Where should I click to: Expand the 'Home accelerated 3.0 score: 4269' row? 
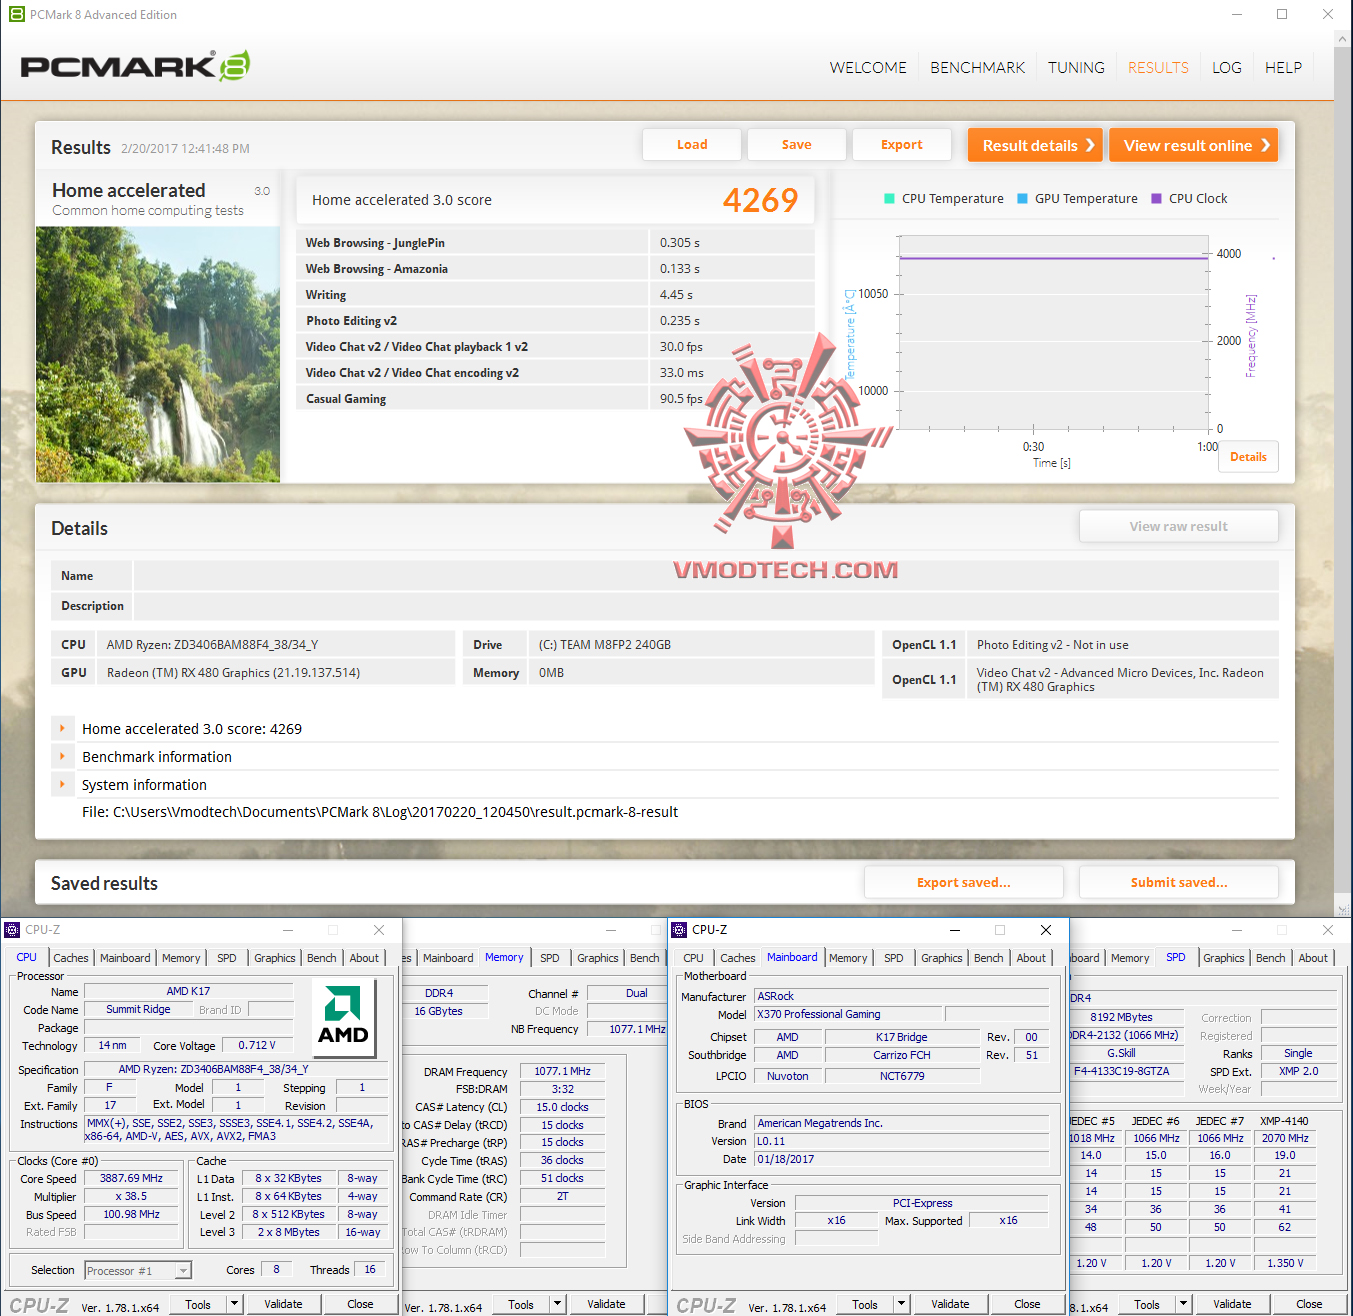pos(62,729)
